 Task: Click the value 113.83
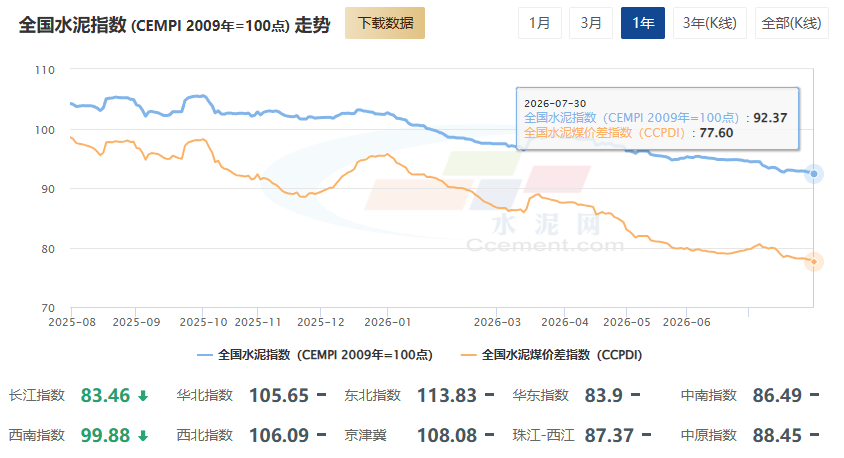tap(447, 396)
